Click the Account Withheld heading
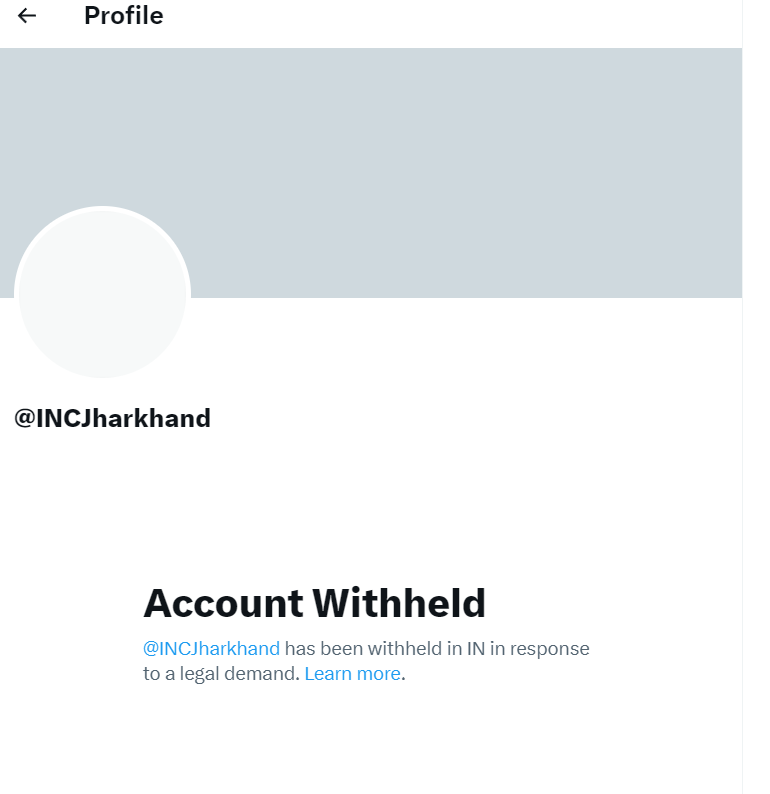Image resolution: width=770 pixels, height=794 pixels. pyautogui.click(x=314, y=603)
